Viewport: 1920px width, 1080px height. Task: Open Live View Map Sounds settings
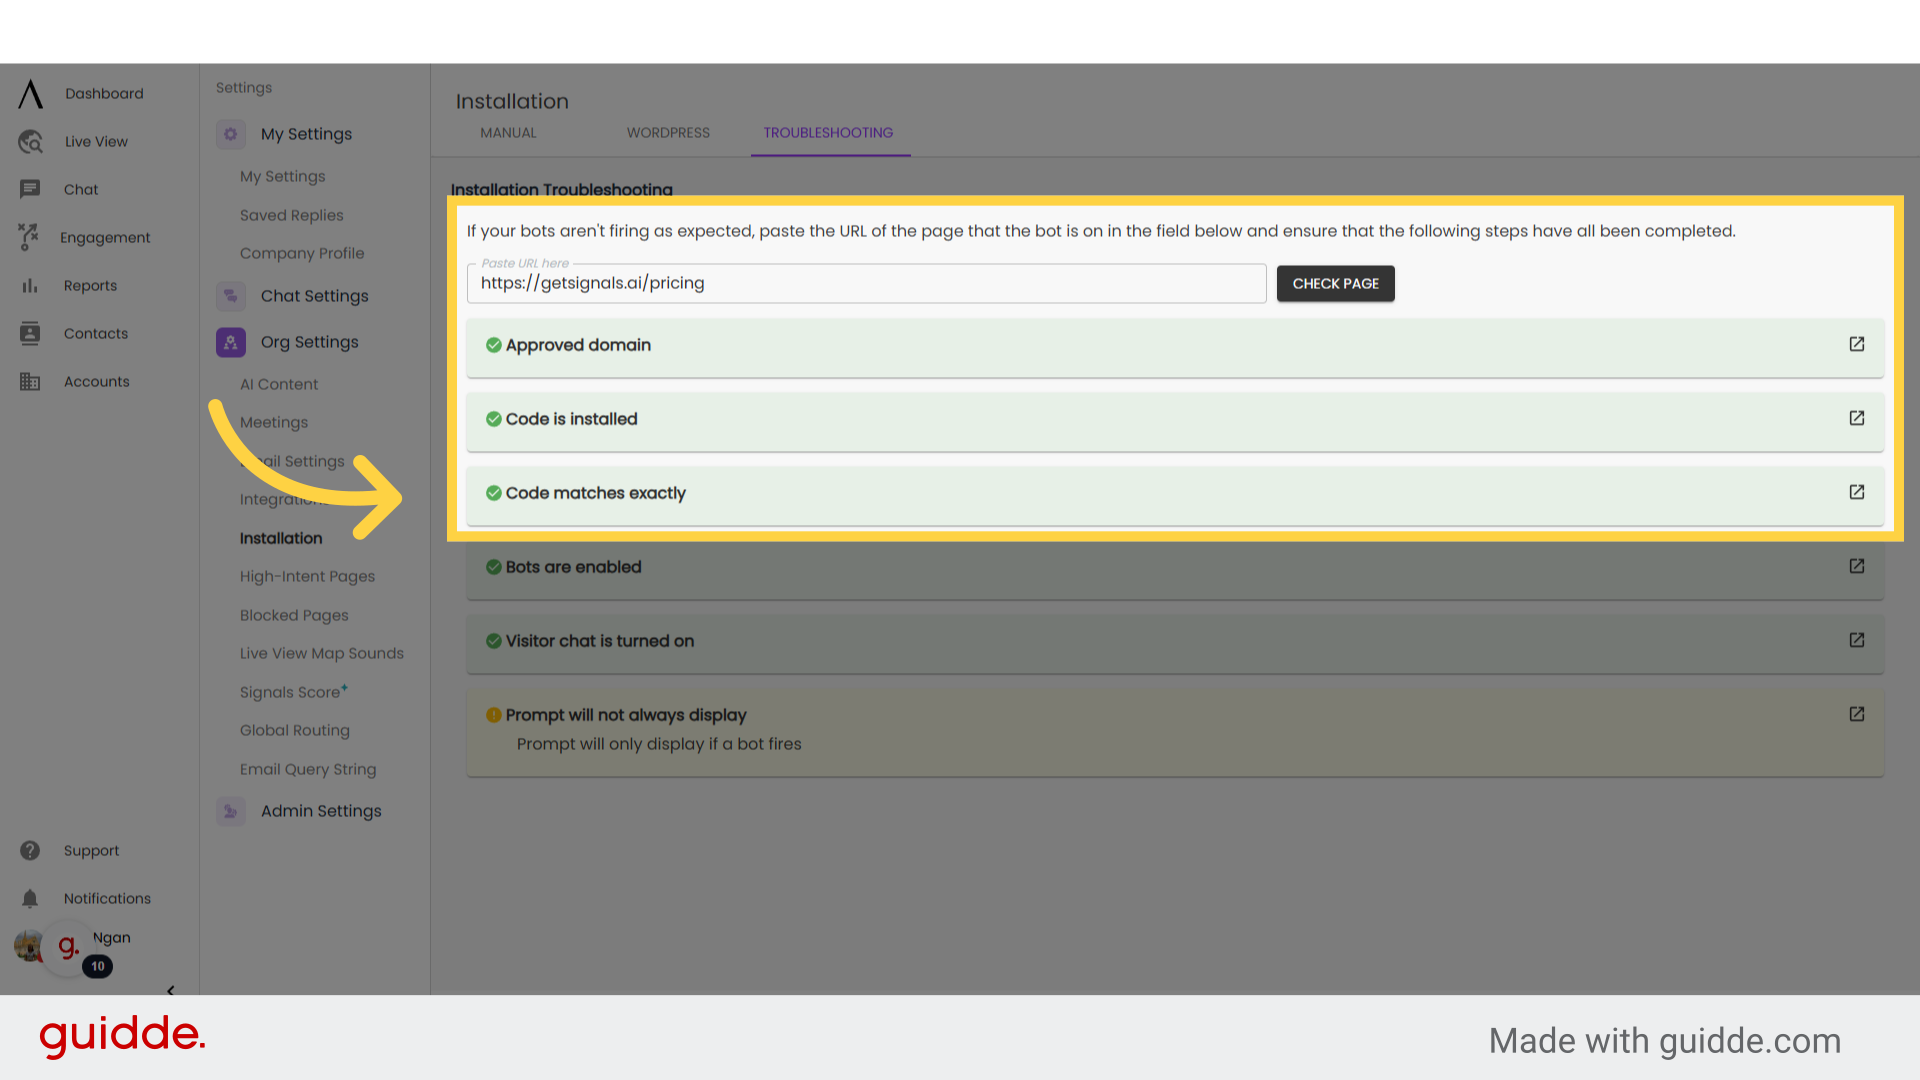click(x=322, y=653)
